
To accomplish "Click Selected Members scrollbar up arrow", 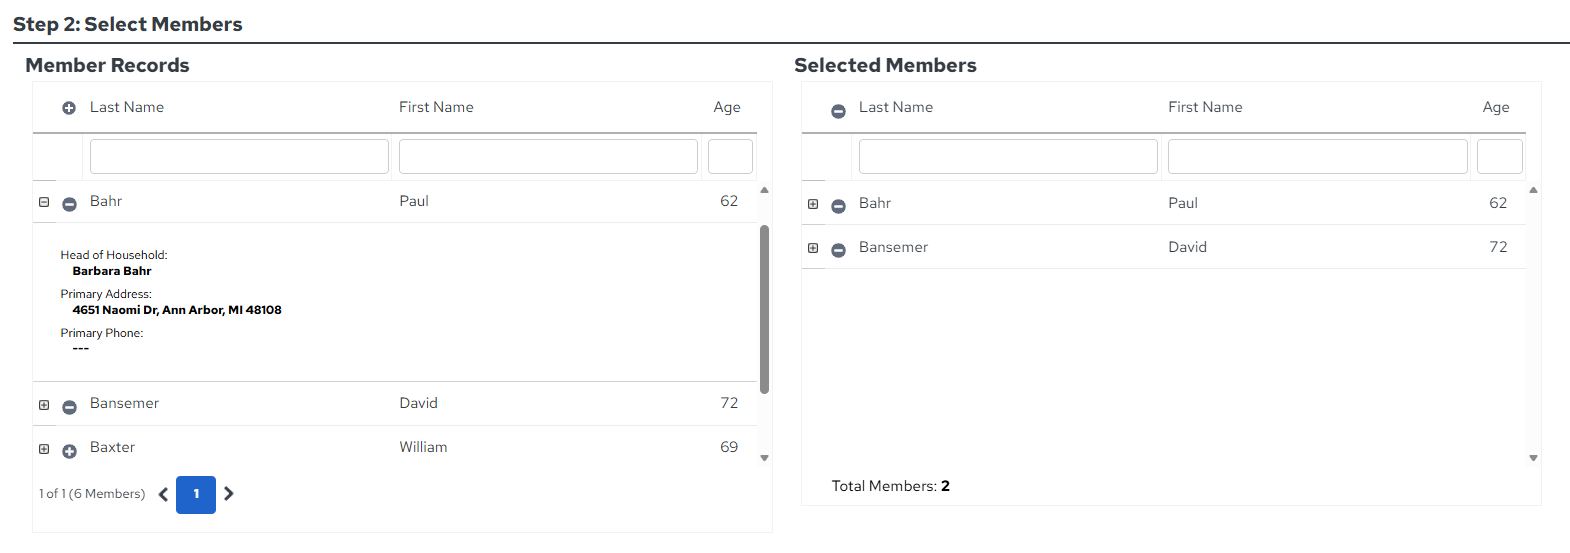I will pos(1533,190).
